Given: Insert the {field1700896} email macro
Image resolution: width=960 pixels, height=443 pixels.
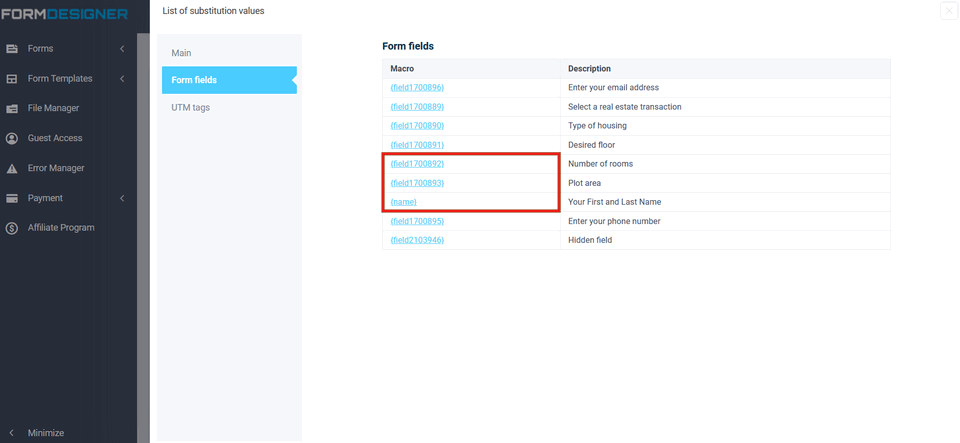Looking at the screenshot, I should 417,88.
